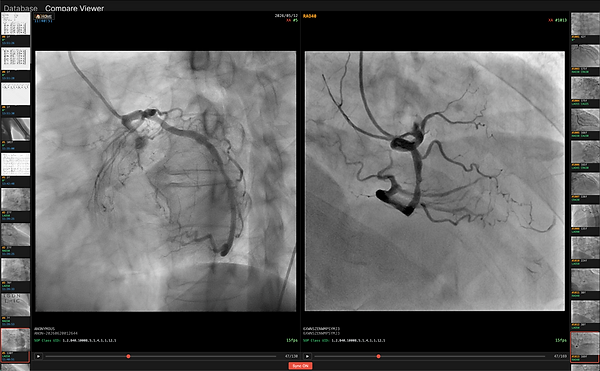The width and height of the screenshot is (600, 371).
Task: Play the left angiogram cine loop
Action: click(x=38, y=356)
